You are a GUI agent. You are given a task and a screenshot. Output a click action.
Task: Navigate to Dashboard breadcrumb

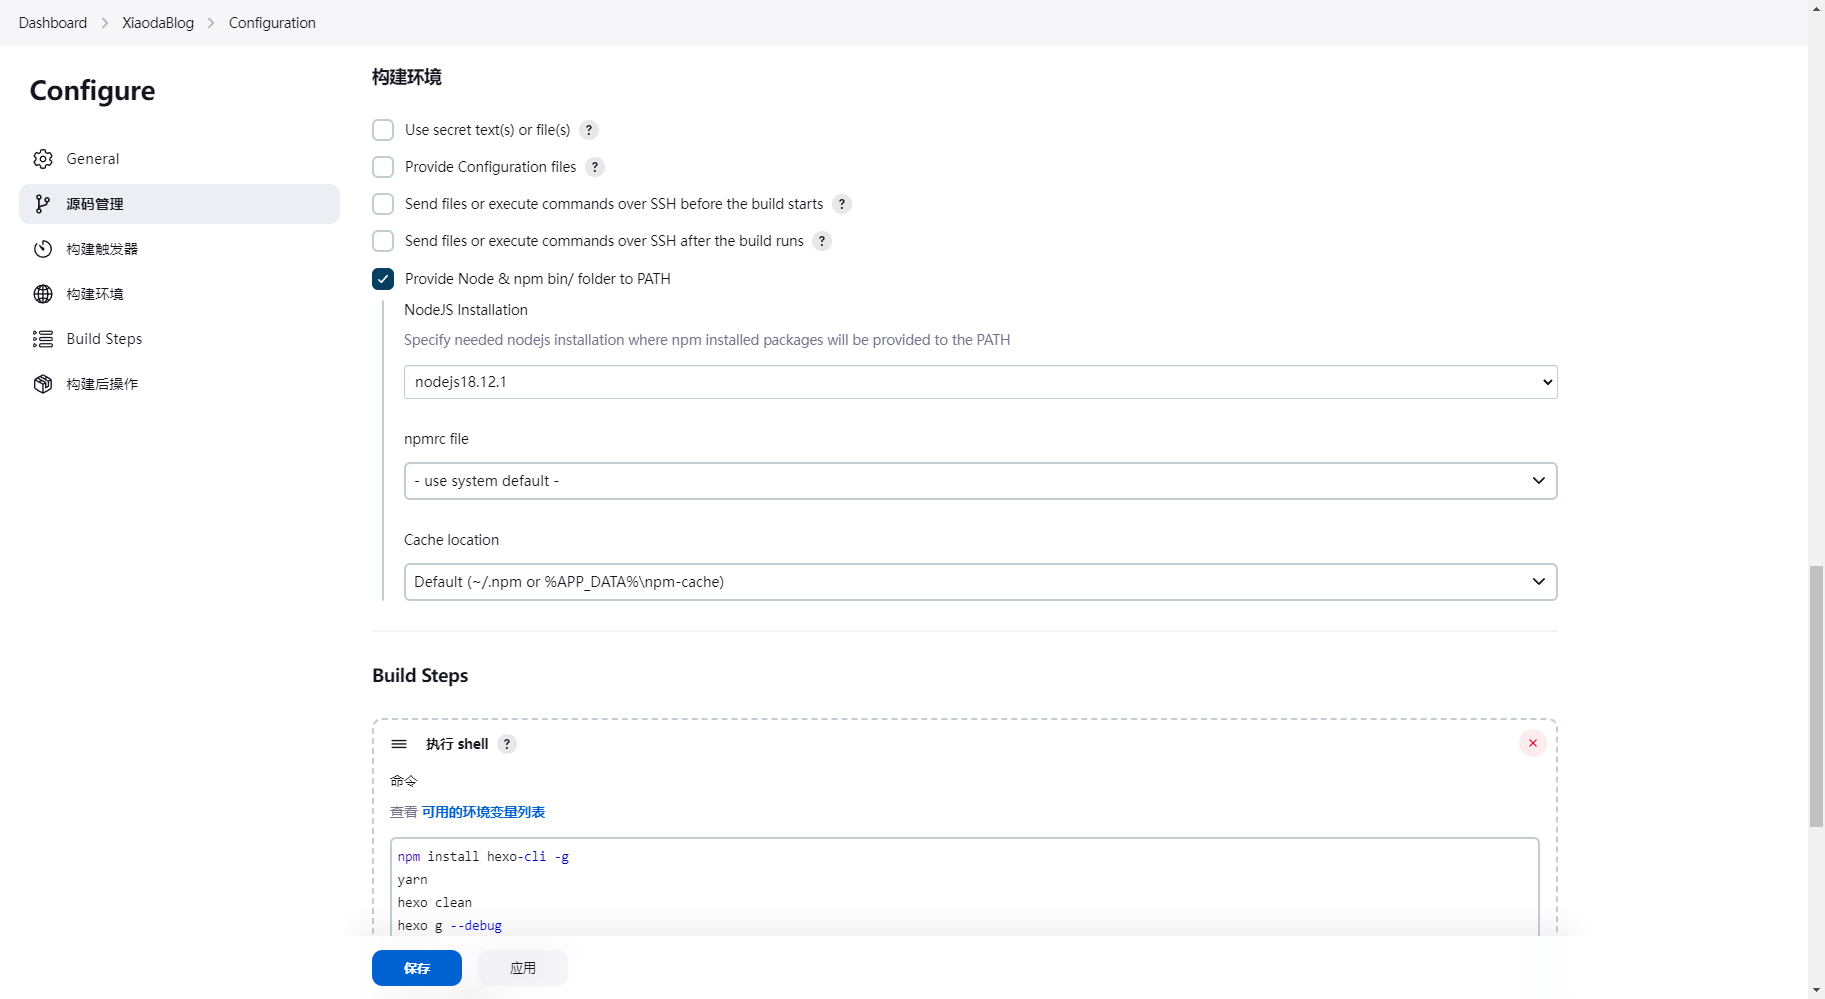(53, 23)
